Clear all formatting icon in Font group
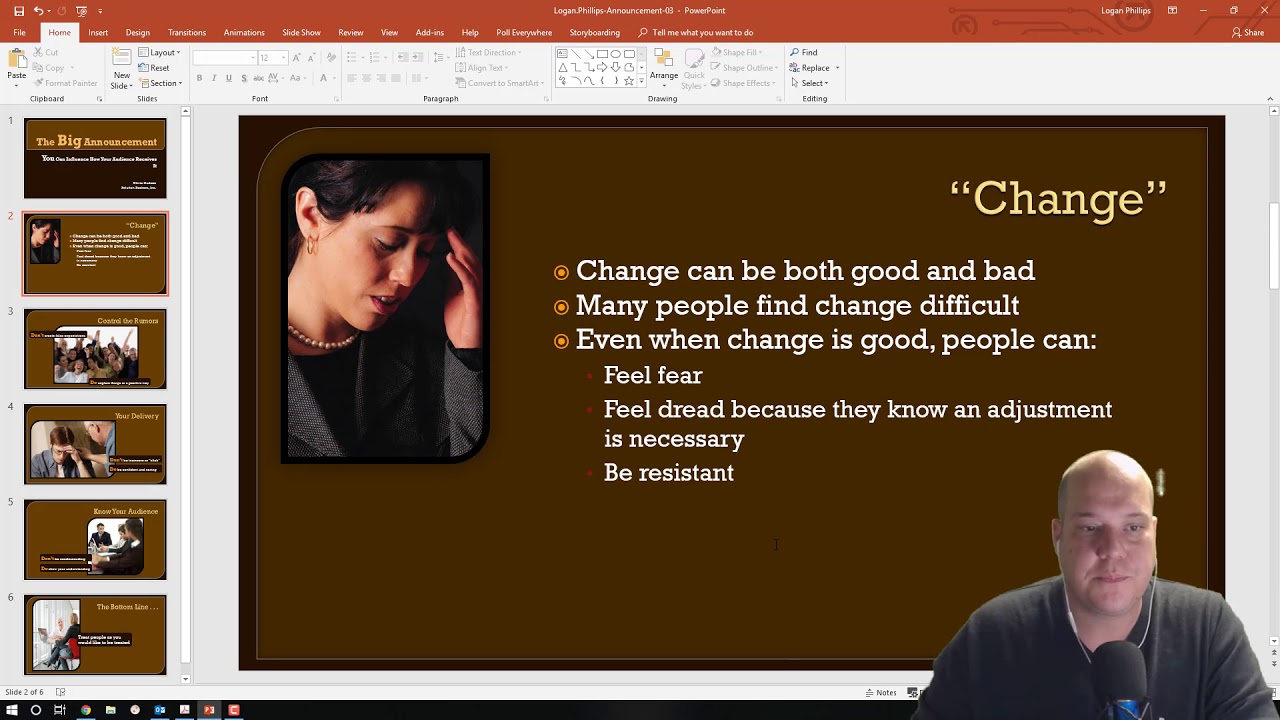 point(331,58)
